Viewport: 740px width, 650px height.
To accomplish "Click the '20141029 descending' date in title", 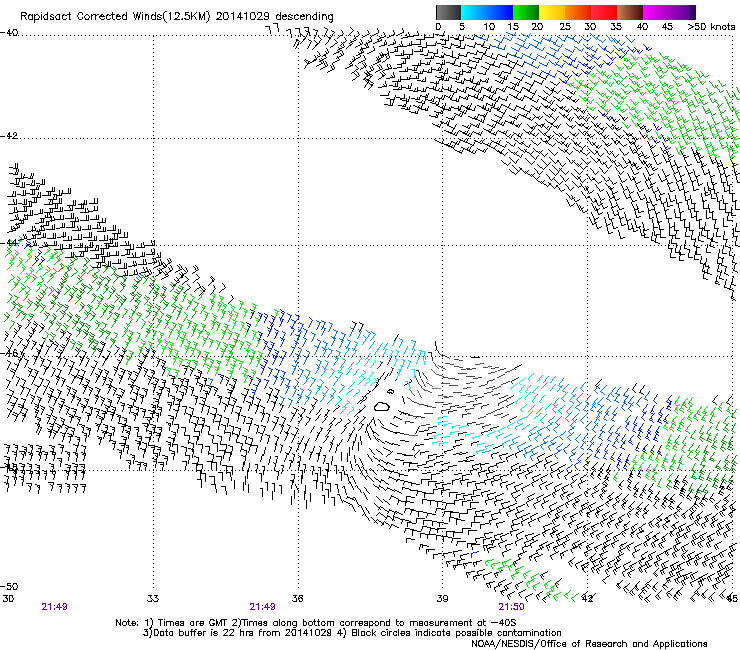I will point(275,16).
